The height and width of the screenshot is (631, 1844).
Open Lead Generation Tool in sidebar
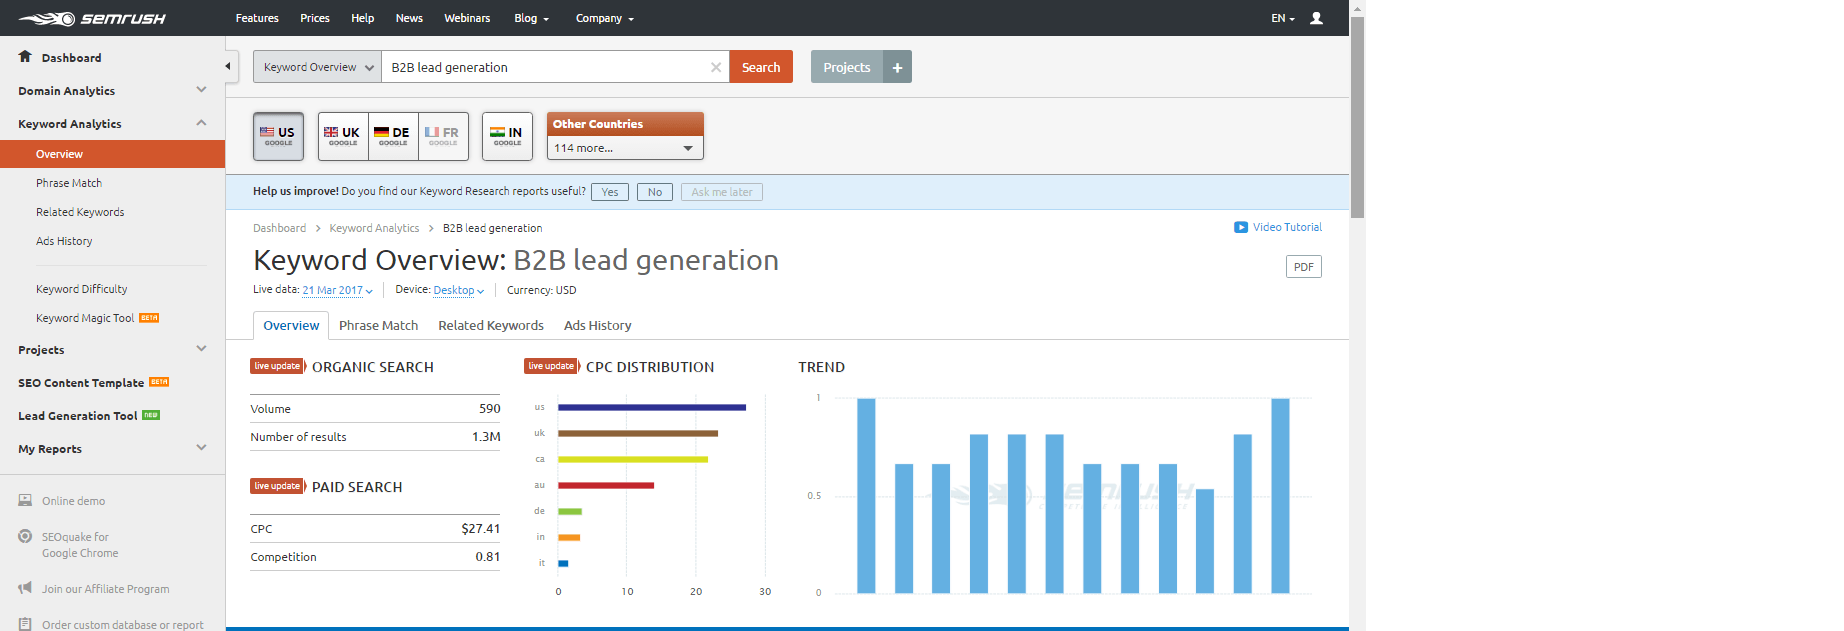pos(78,416)
